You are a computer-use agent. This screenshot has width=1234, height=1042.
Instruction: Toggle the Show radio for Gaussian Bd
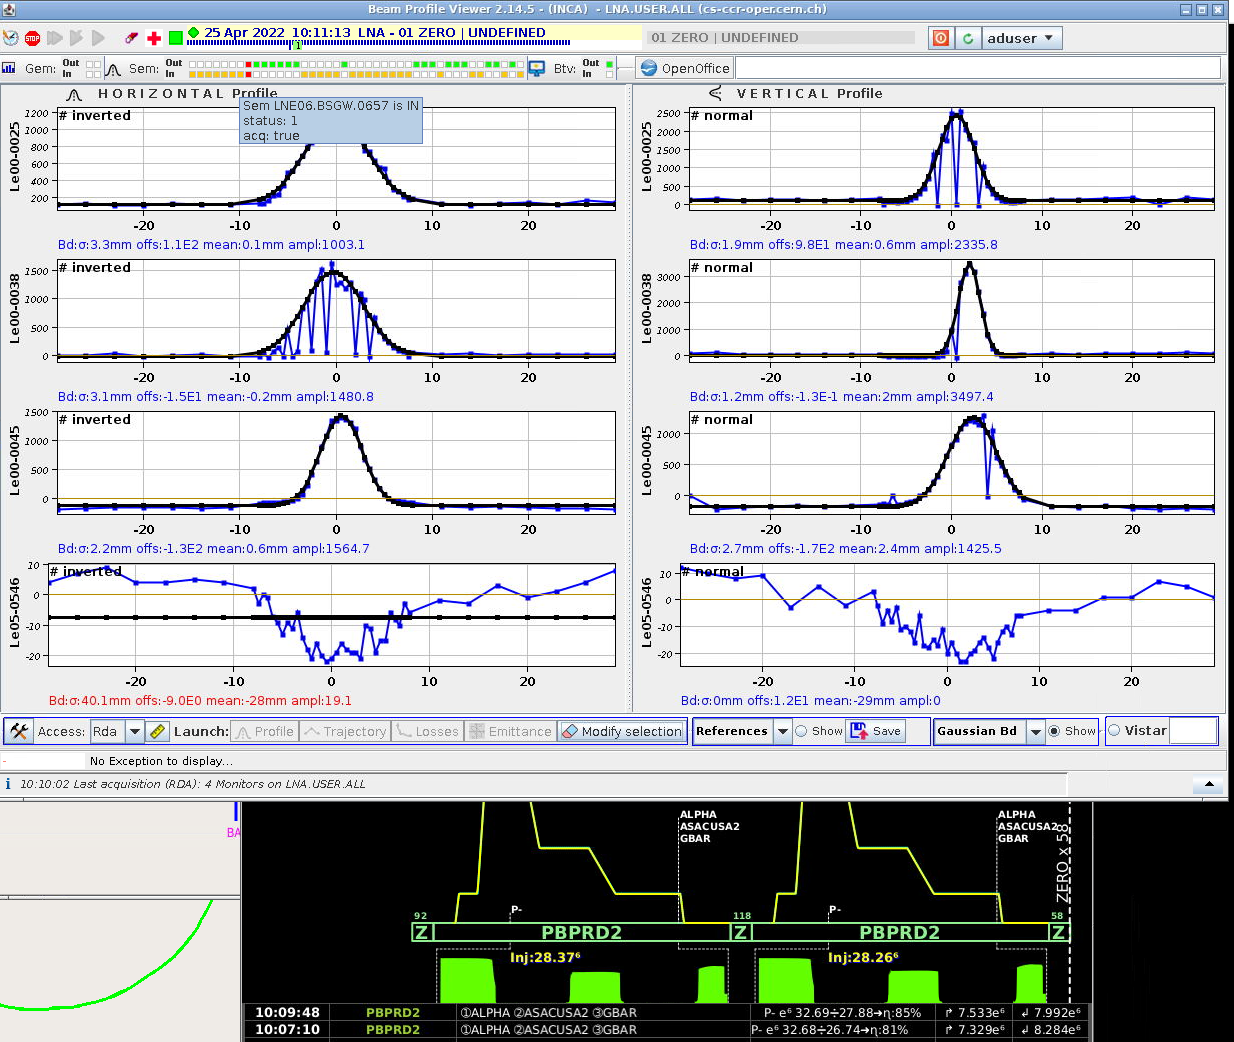1054,731
